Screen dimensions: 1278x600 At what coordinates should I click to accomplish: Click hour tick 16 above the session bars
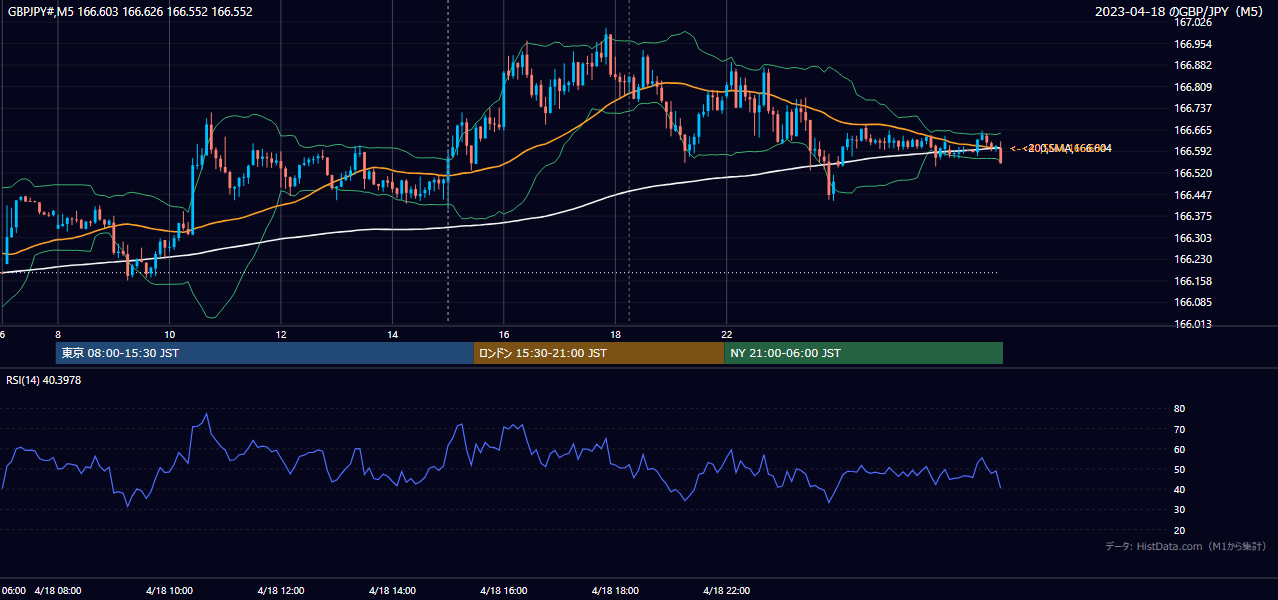point(504,334)
